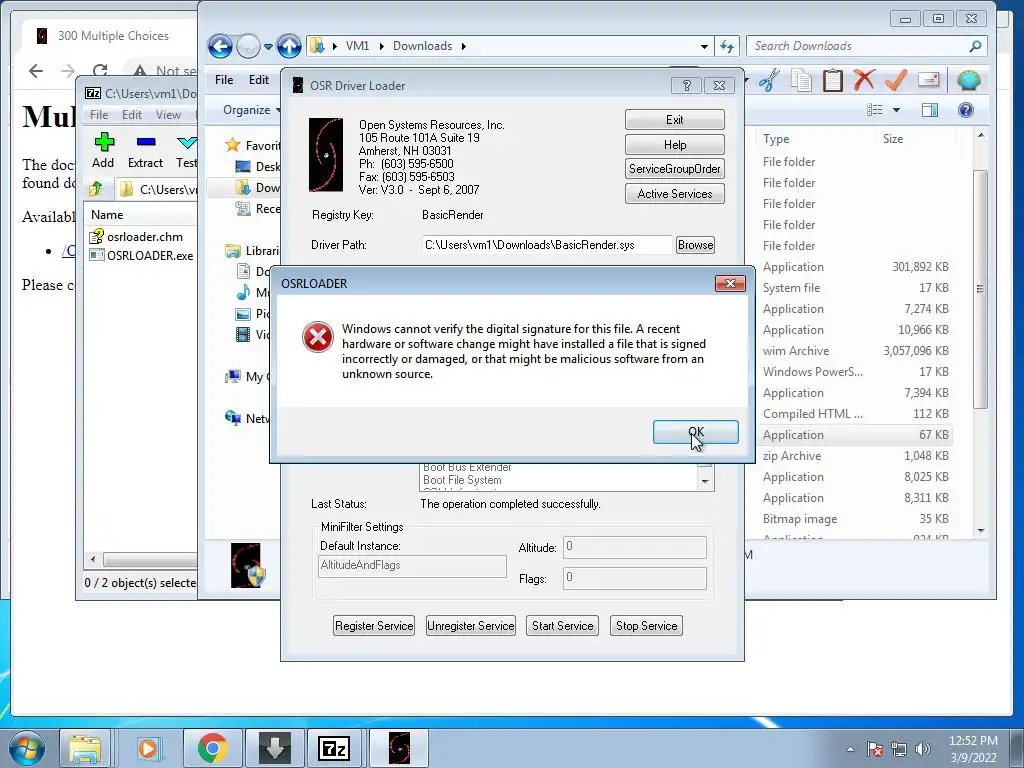Click the Windows Start button

click(x=26, y=748)
